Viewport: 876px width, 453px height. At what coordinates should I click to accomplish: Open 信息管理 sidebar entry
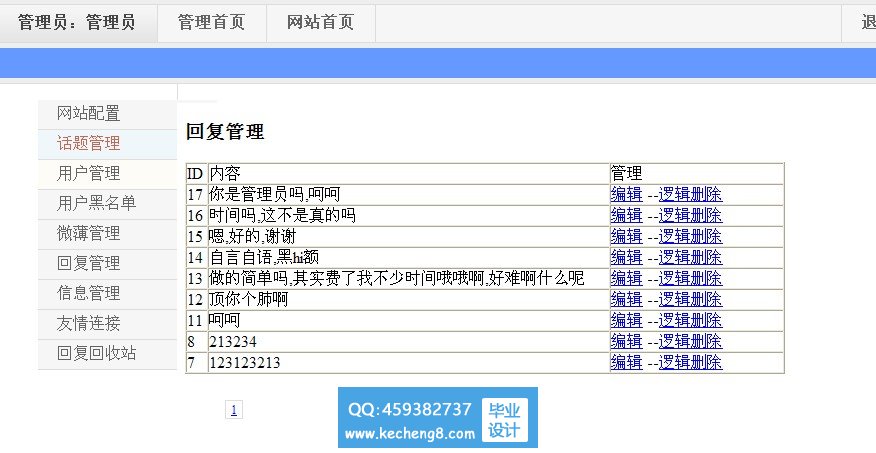[x=107, y=293]
